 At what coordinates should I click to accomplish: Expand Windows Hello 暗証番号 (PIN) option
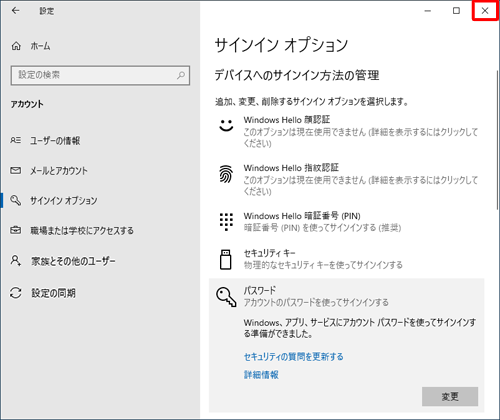point(347,221)
